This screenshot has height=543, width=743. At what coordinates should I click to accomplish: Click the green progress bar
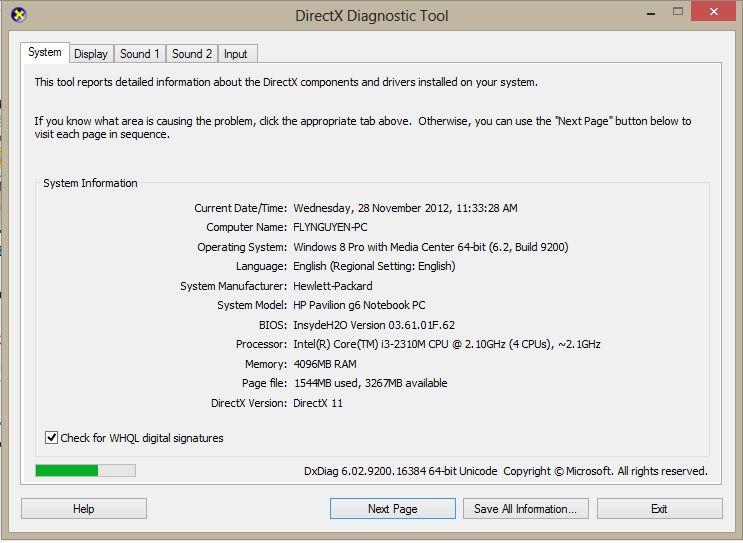point(85,470)
